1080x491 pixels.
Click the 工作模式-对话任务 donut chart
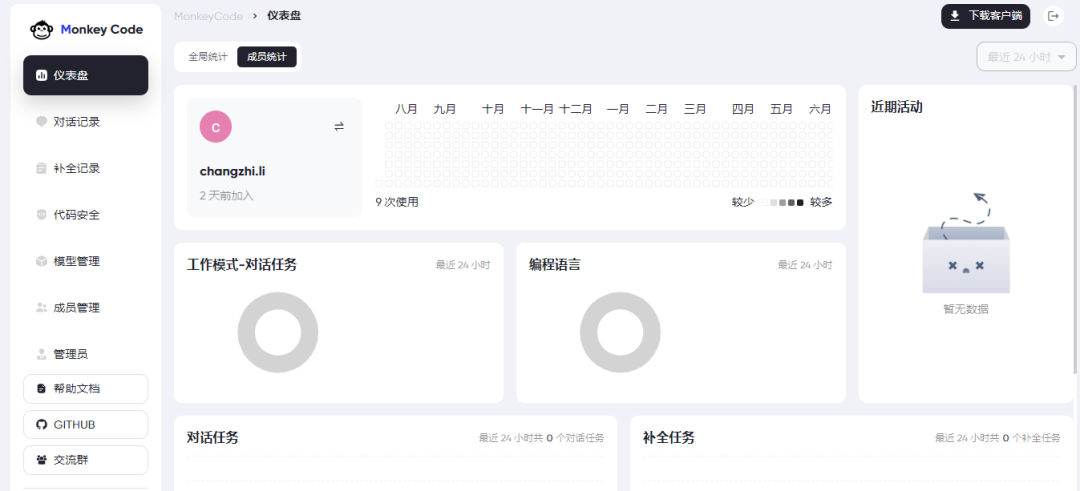[x=278, y=333]
